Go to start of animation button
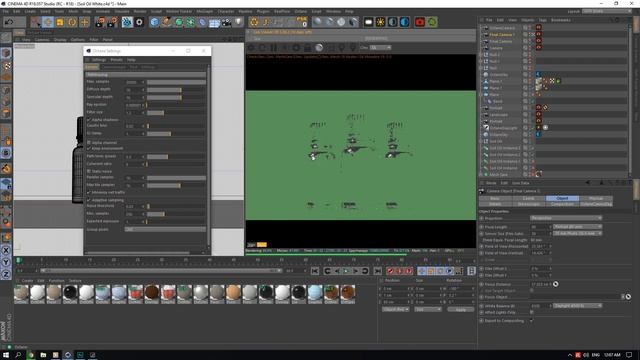Screen dimensions: 640x360 (315, 271)
